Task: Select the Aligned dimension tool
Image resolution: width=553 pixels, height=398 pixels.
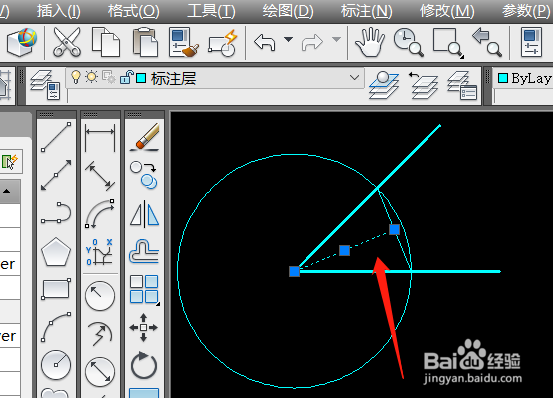Action: pos(100,175)
